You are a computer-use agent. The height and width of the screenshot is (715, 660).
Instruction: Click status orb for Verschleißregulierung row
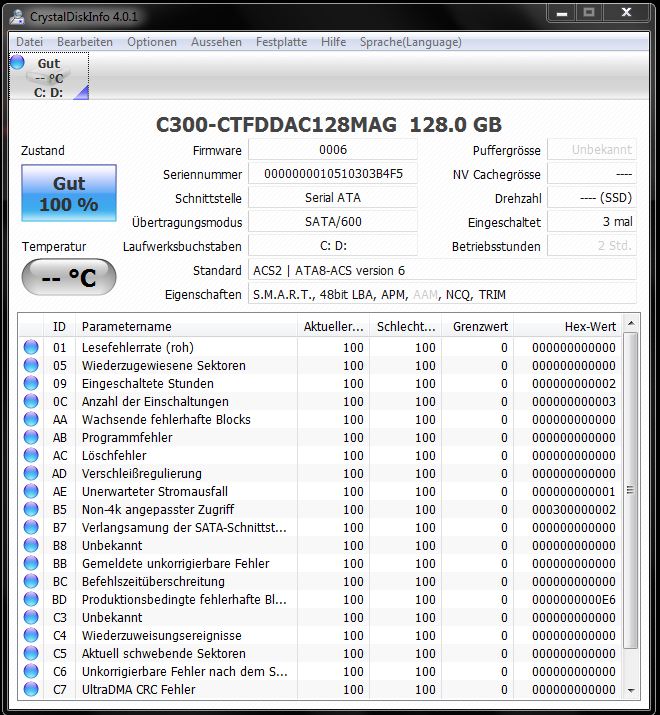(31, 473)
